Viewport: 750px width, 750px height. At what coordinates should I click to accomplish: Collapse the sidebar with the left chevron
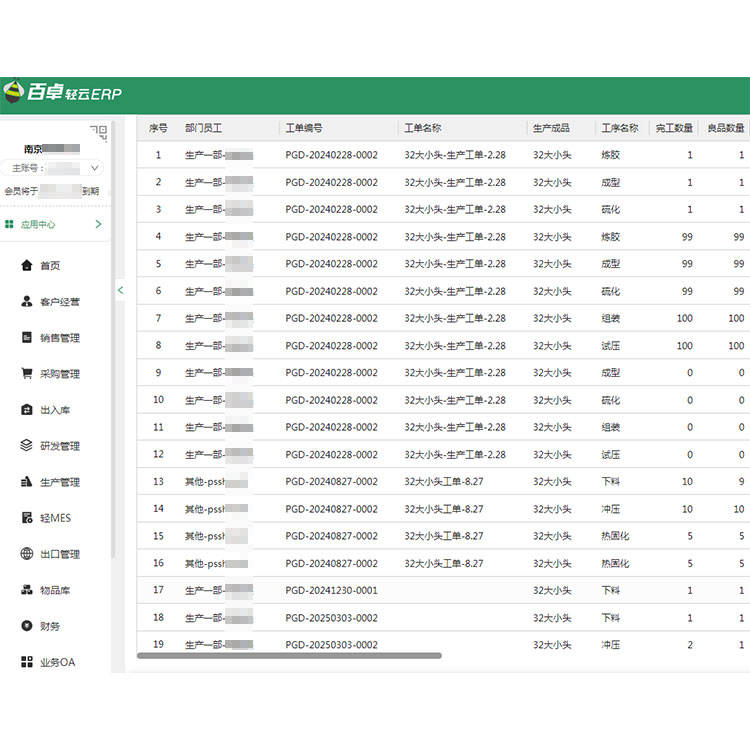tap(120, 290)
